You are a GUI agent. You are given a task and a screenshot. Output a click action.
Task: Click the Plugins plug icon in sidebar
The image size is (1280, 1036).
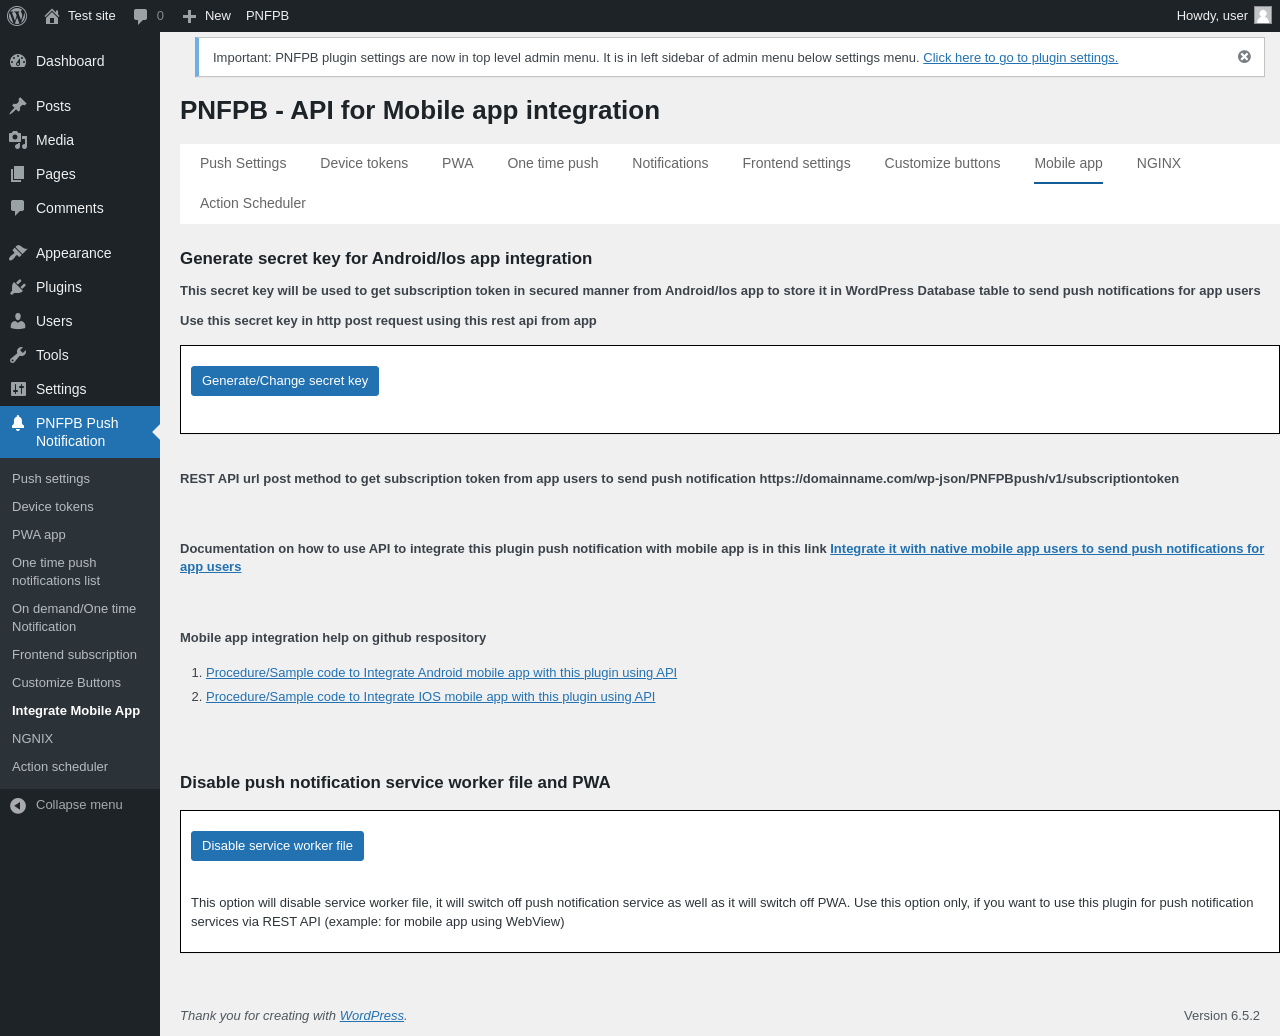coord(18,287)
